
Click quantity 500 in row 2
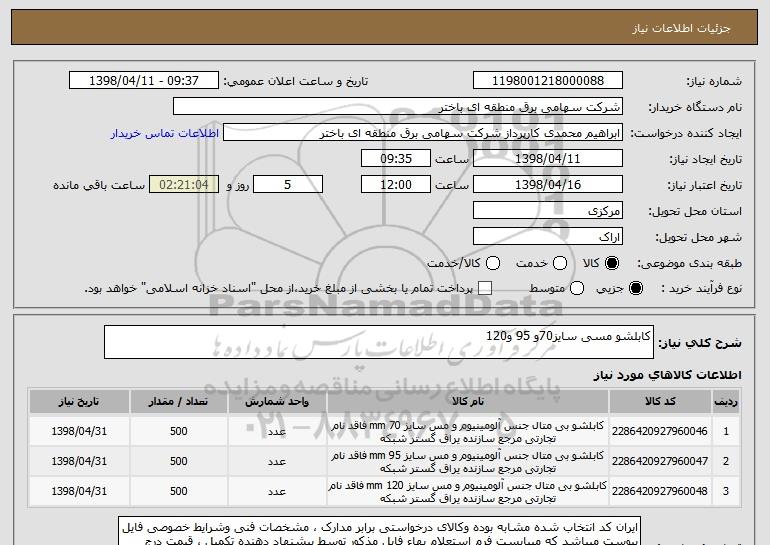click(178, 461)
